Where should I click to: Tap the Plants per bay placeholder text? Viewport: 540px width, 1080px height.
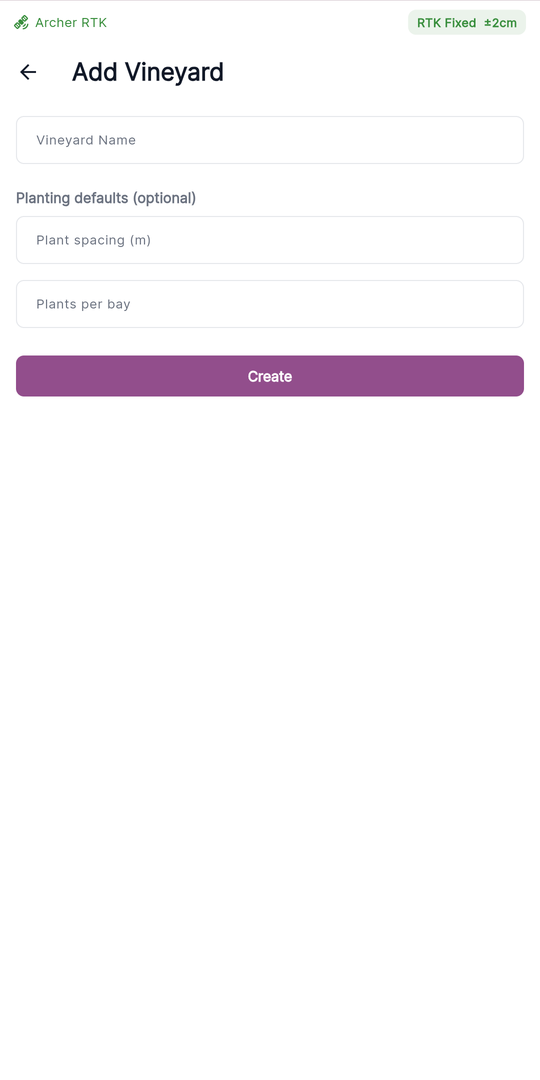click(x=83, y=304)
